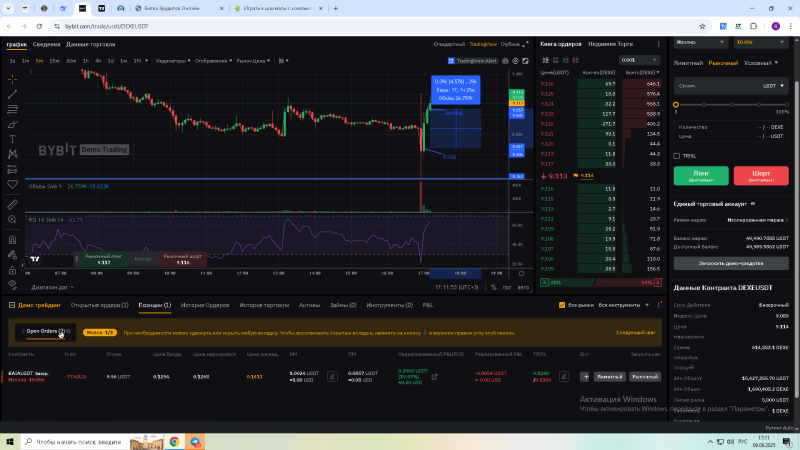Toggle drawings visibility eye icon
The width and height of the screenshot is (800, 450).
point(12,285)
